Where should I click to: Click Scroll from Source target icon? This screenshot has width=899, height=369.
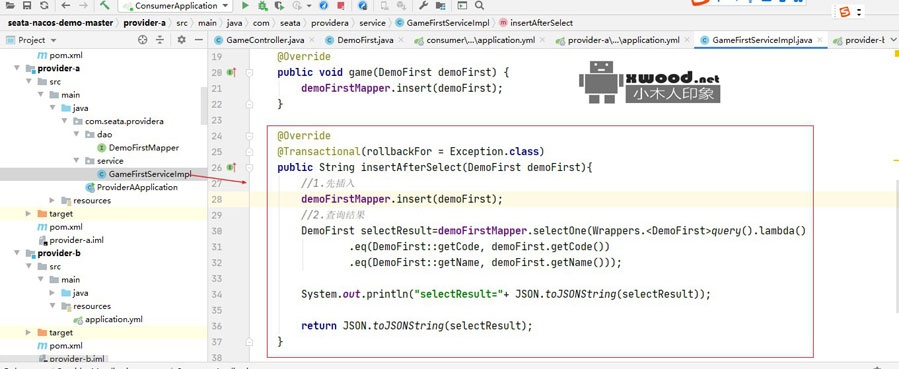pyautogui.click(x=143, y=40)
